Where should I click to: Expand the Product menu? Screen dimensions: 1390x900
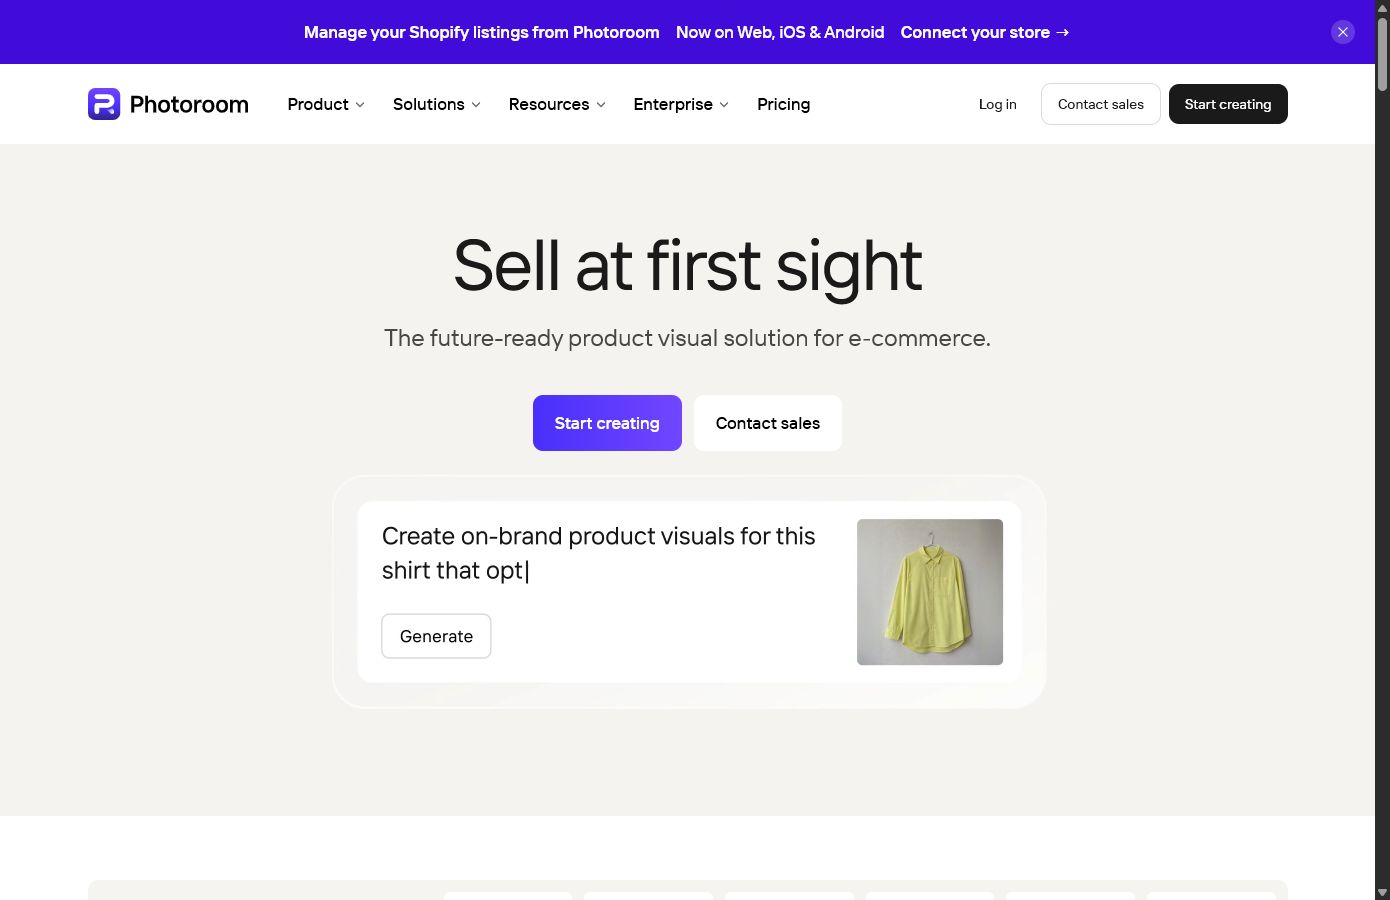click(x=326, y=104)
